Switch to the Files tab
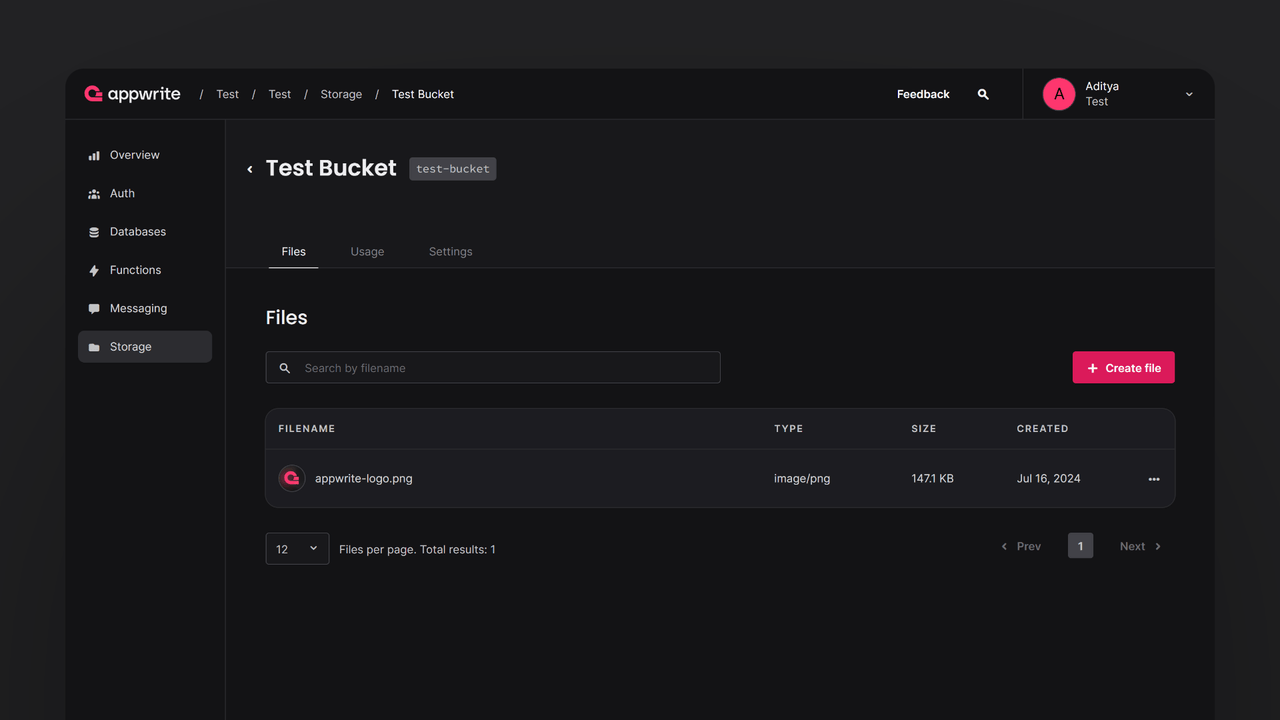This screenshot has width=1280, height=720. [x=293, y=252]
